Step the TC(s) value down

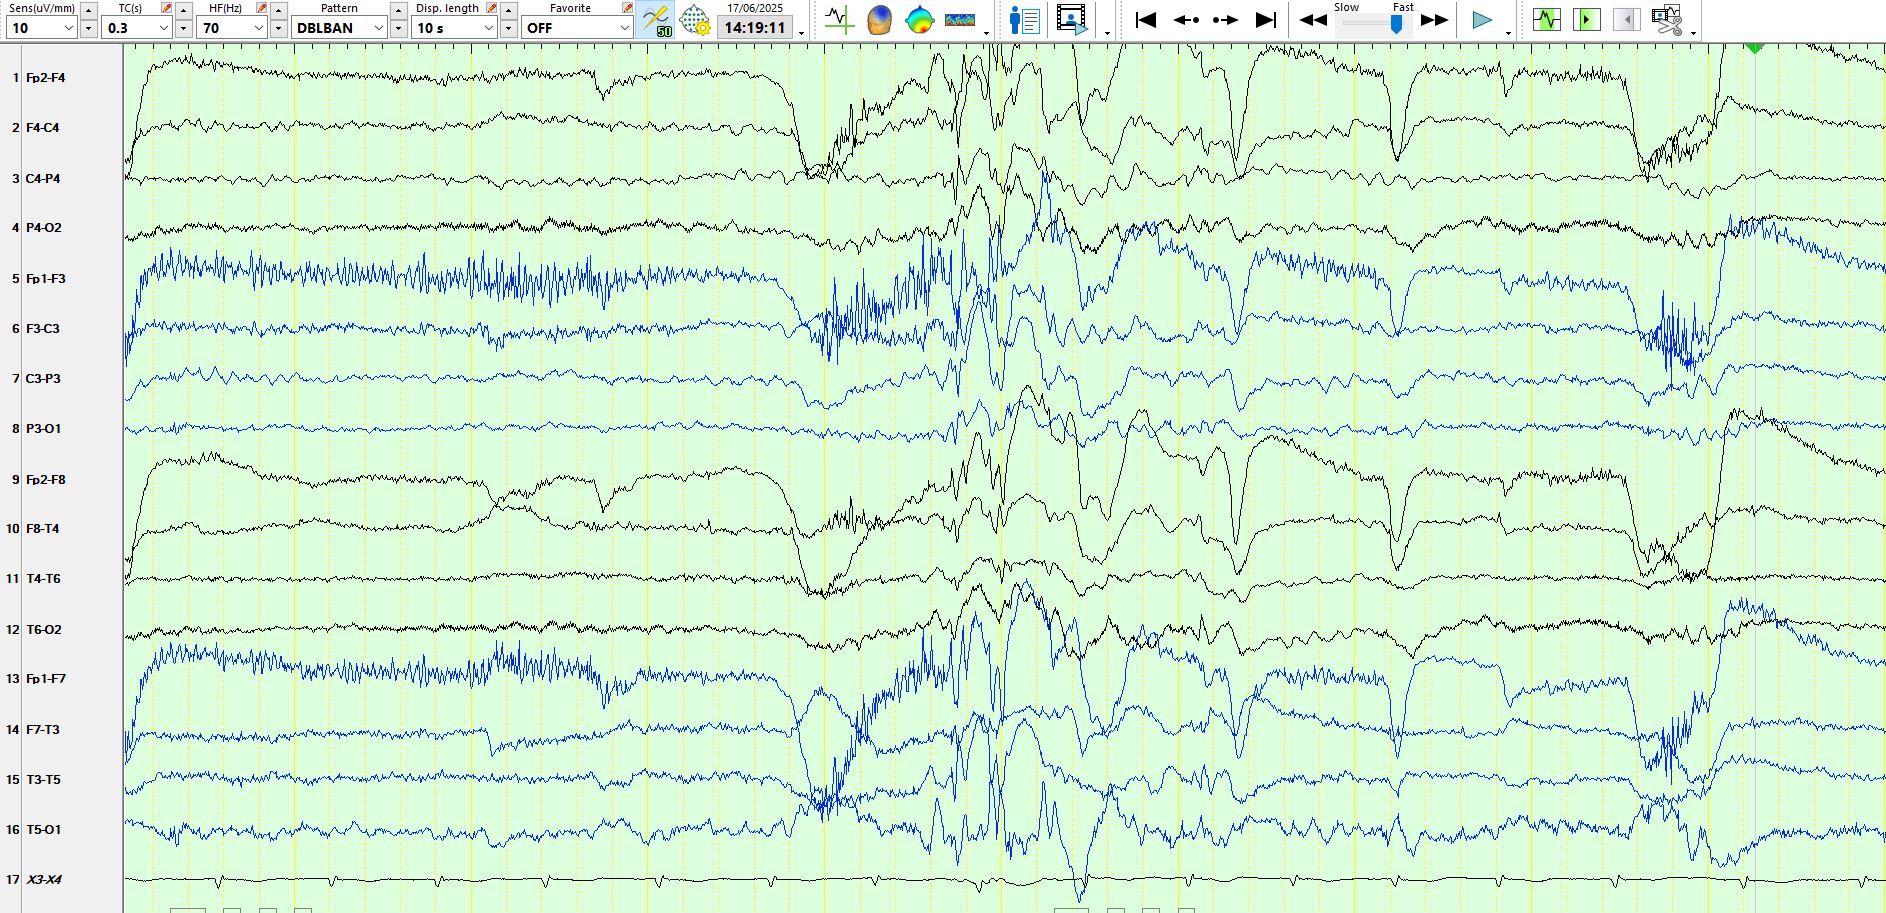point(184,28)
